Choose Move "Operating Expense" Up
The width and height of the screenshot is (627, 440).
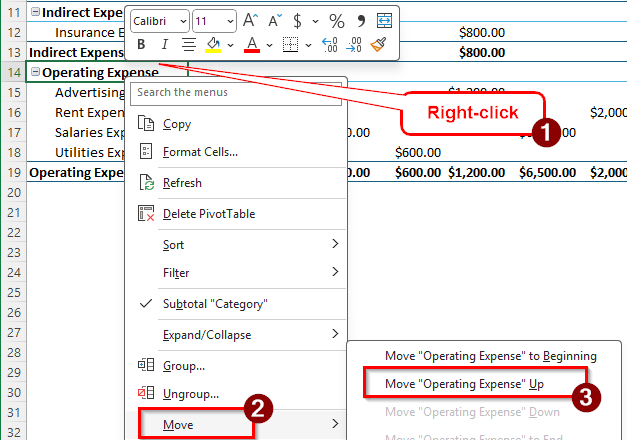pos(464,384)
